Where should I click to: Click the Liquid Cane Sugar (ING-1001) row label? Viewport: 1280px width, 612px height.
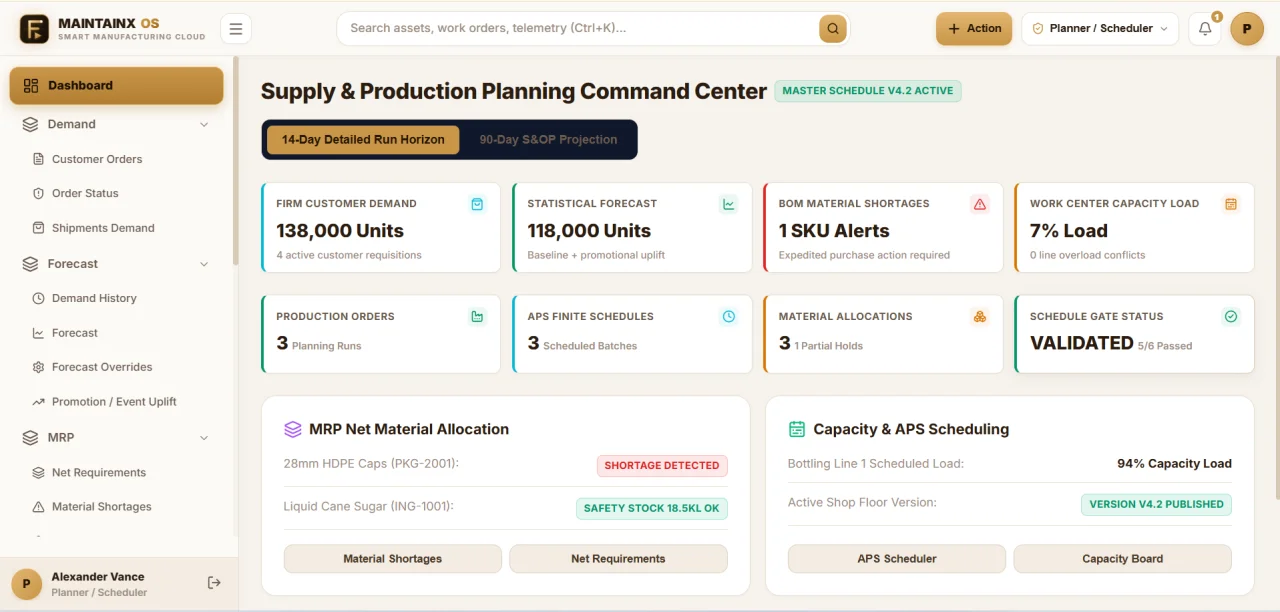tap(368, 506)
